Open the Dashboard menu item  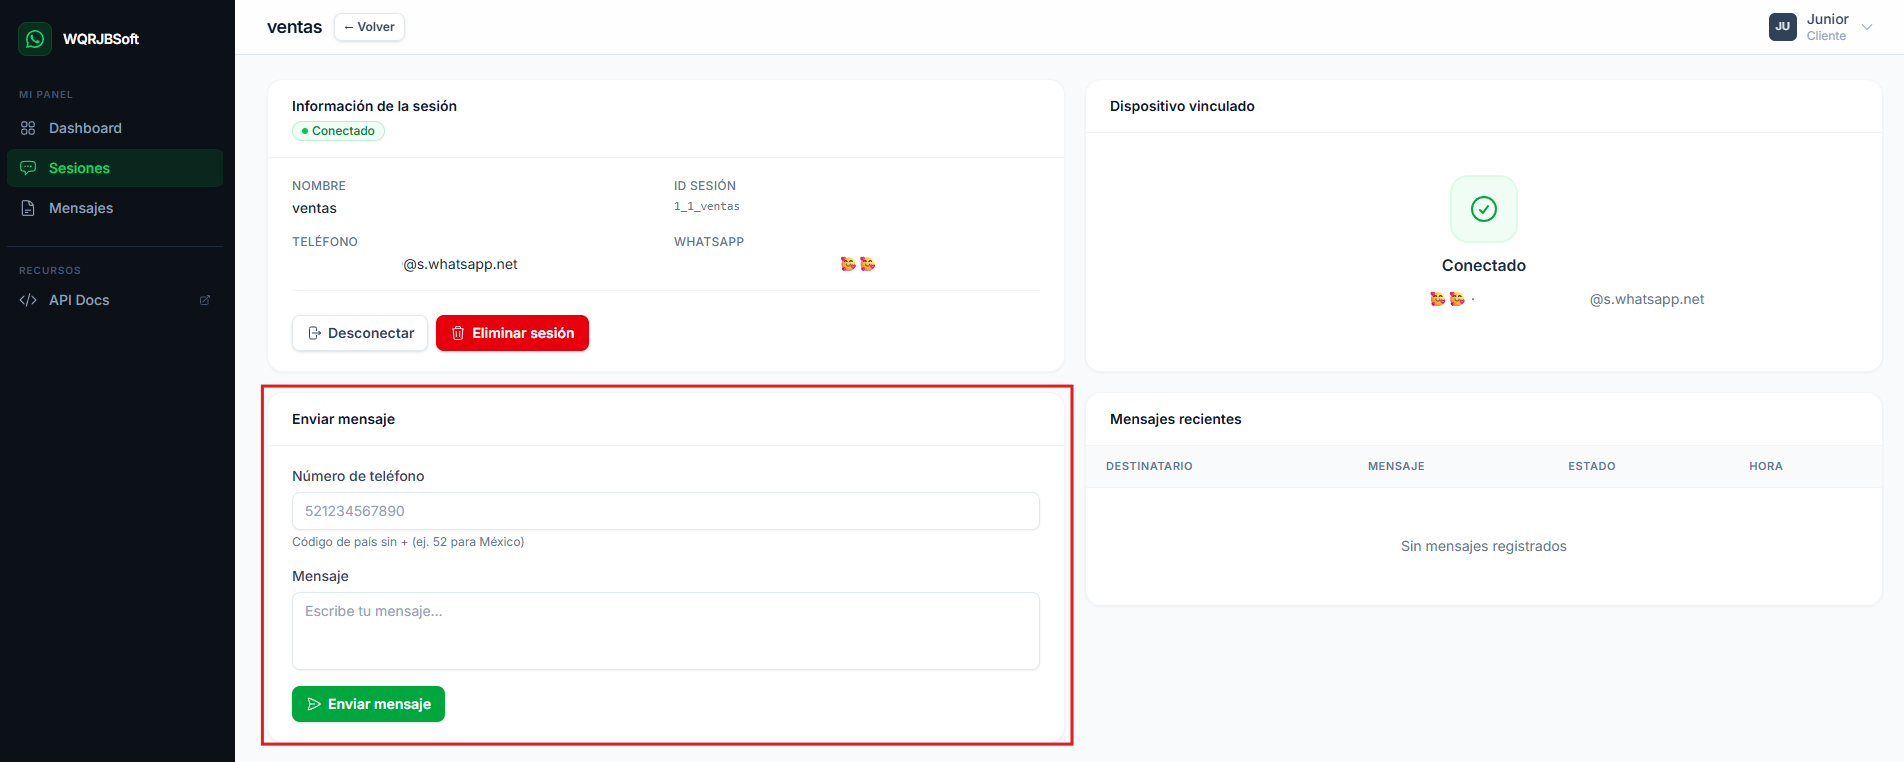[85, 128]
